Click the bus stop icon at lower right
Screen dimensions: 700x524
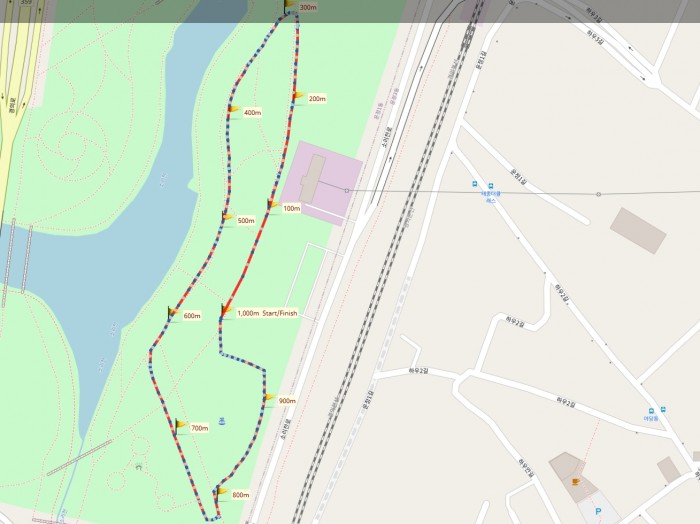click(651, 411)
